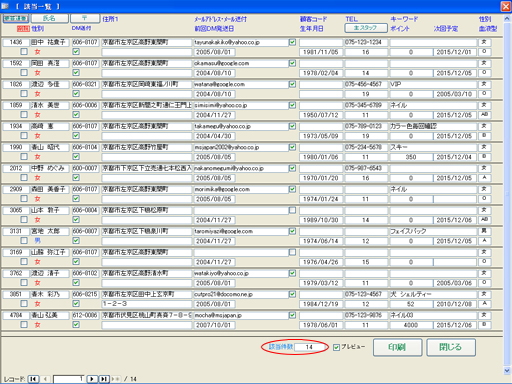Viewport: 512px width, 384px height.
Task: Close the 該当一覧 window
Action: pyautogui.click(x=506, y=6)
